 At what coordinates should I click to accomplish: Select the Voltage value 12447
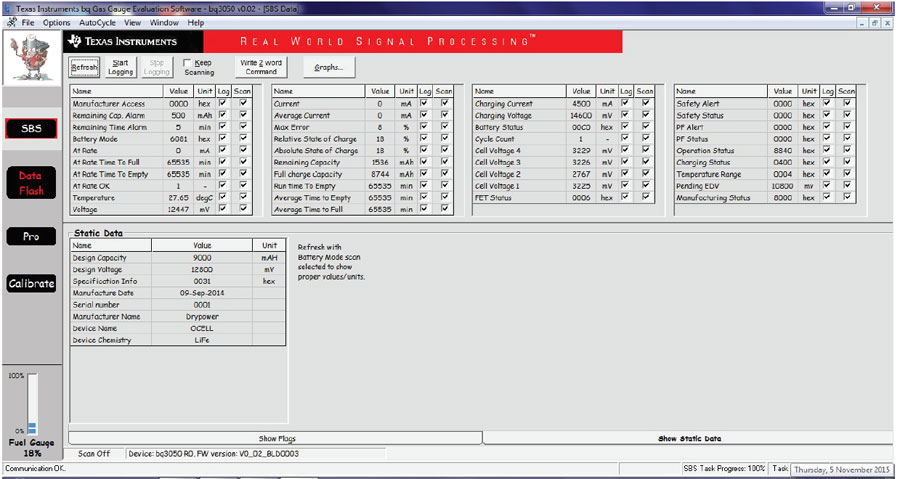[x=179, y=209]
